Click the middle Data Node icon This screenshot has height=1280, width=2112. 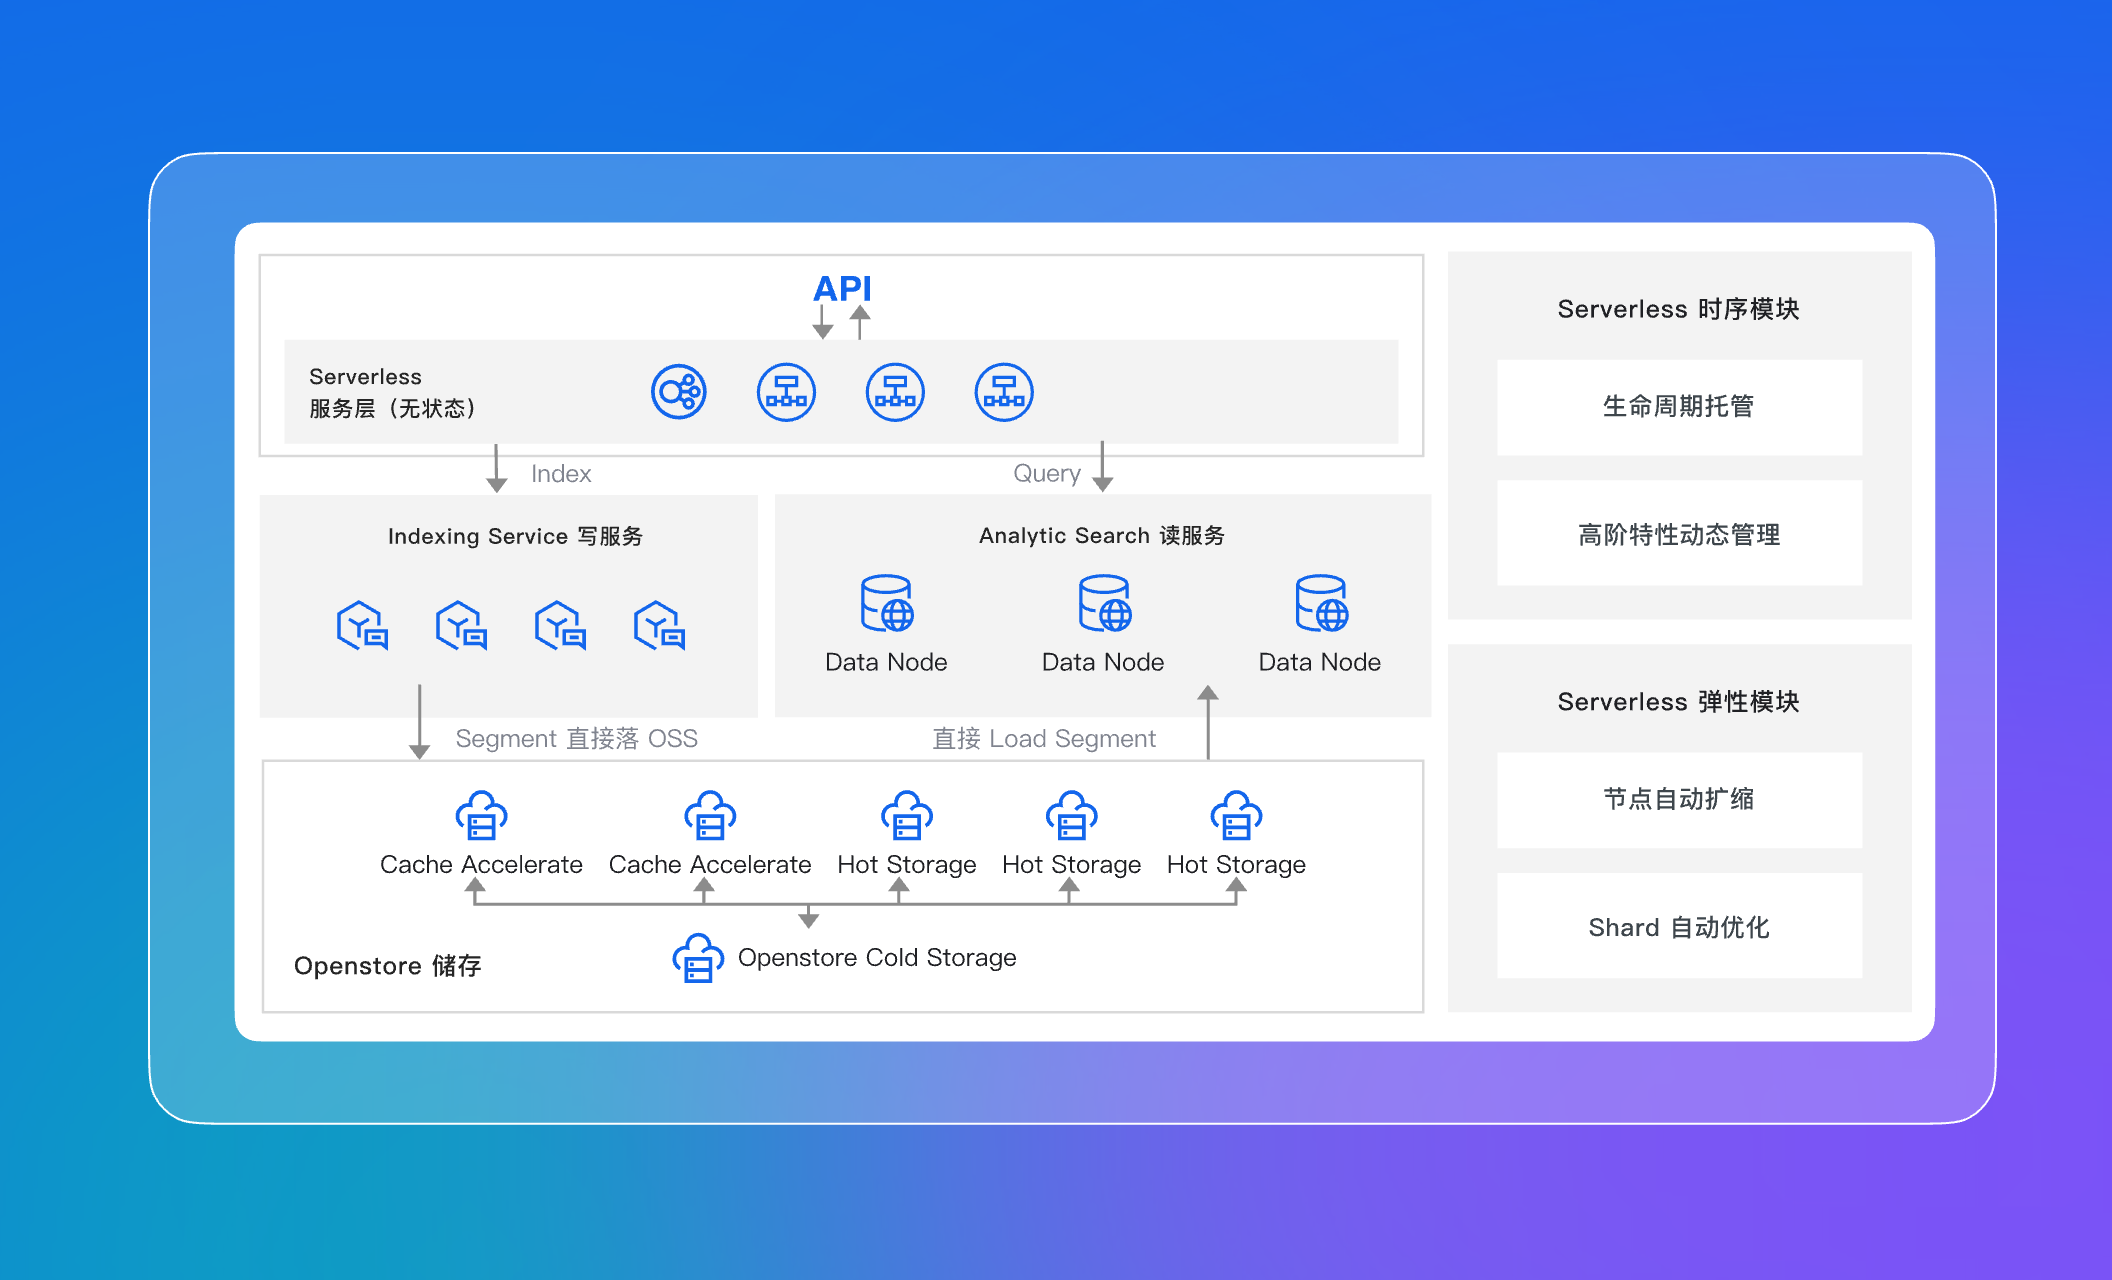pos(1104,603)
